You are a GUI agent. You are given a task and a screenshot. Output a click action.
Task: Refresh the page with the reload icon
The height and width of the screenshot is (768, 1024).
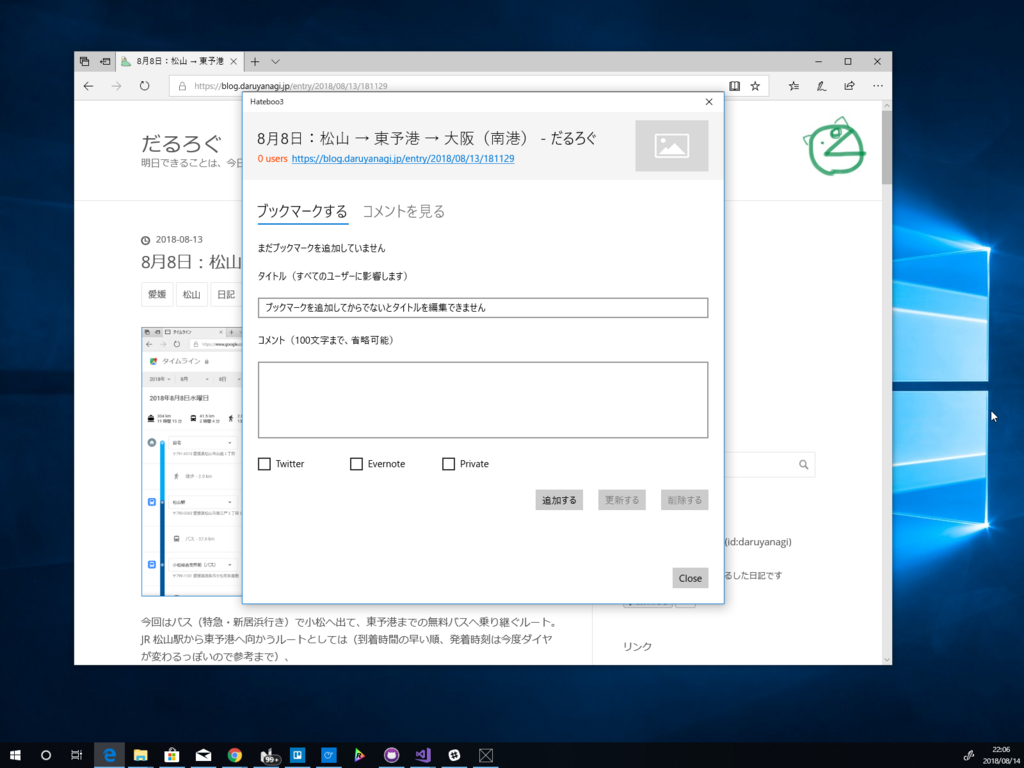pos(145,86)
